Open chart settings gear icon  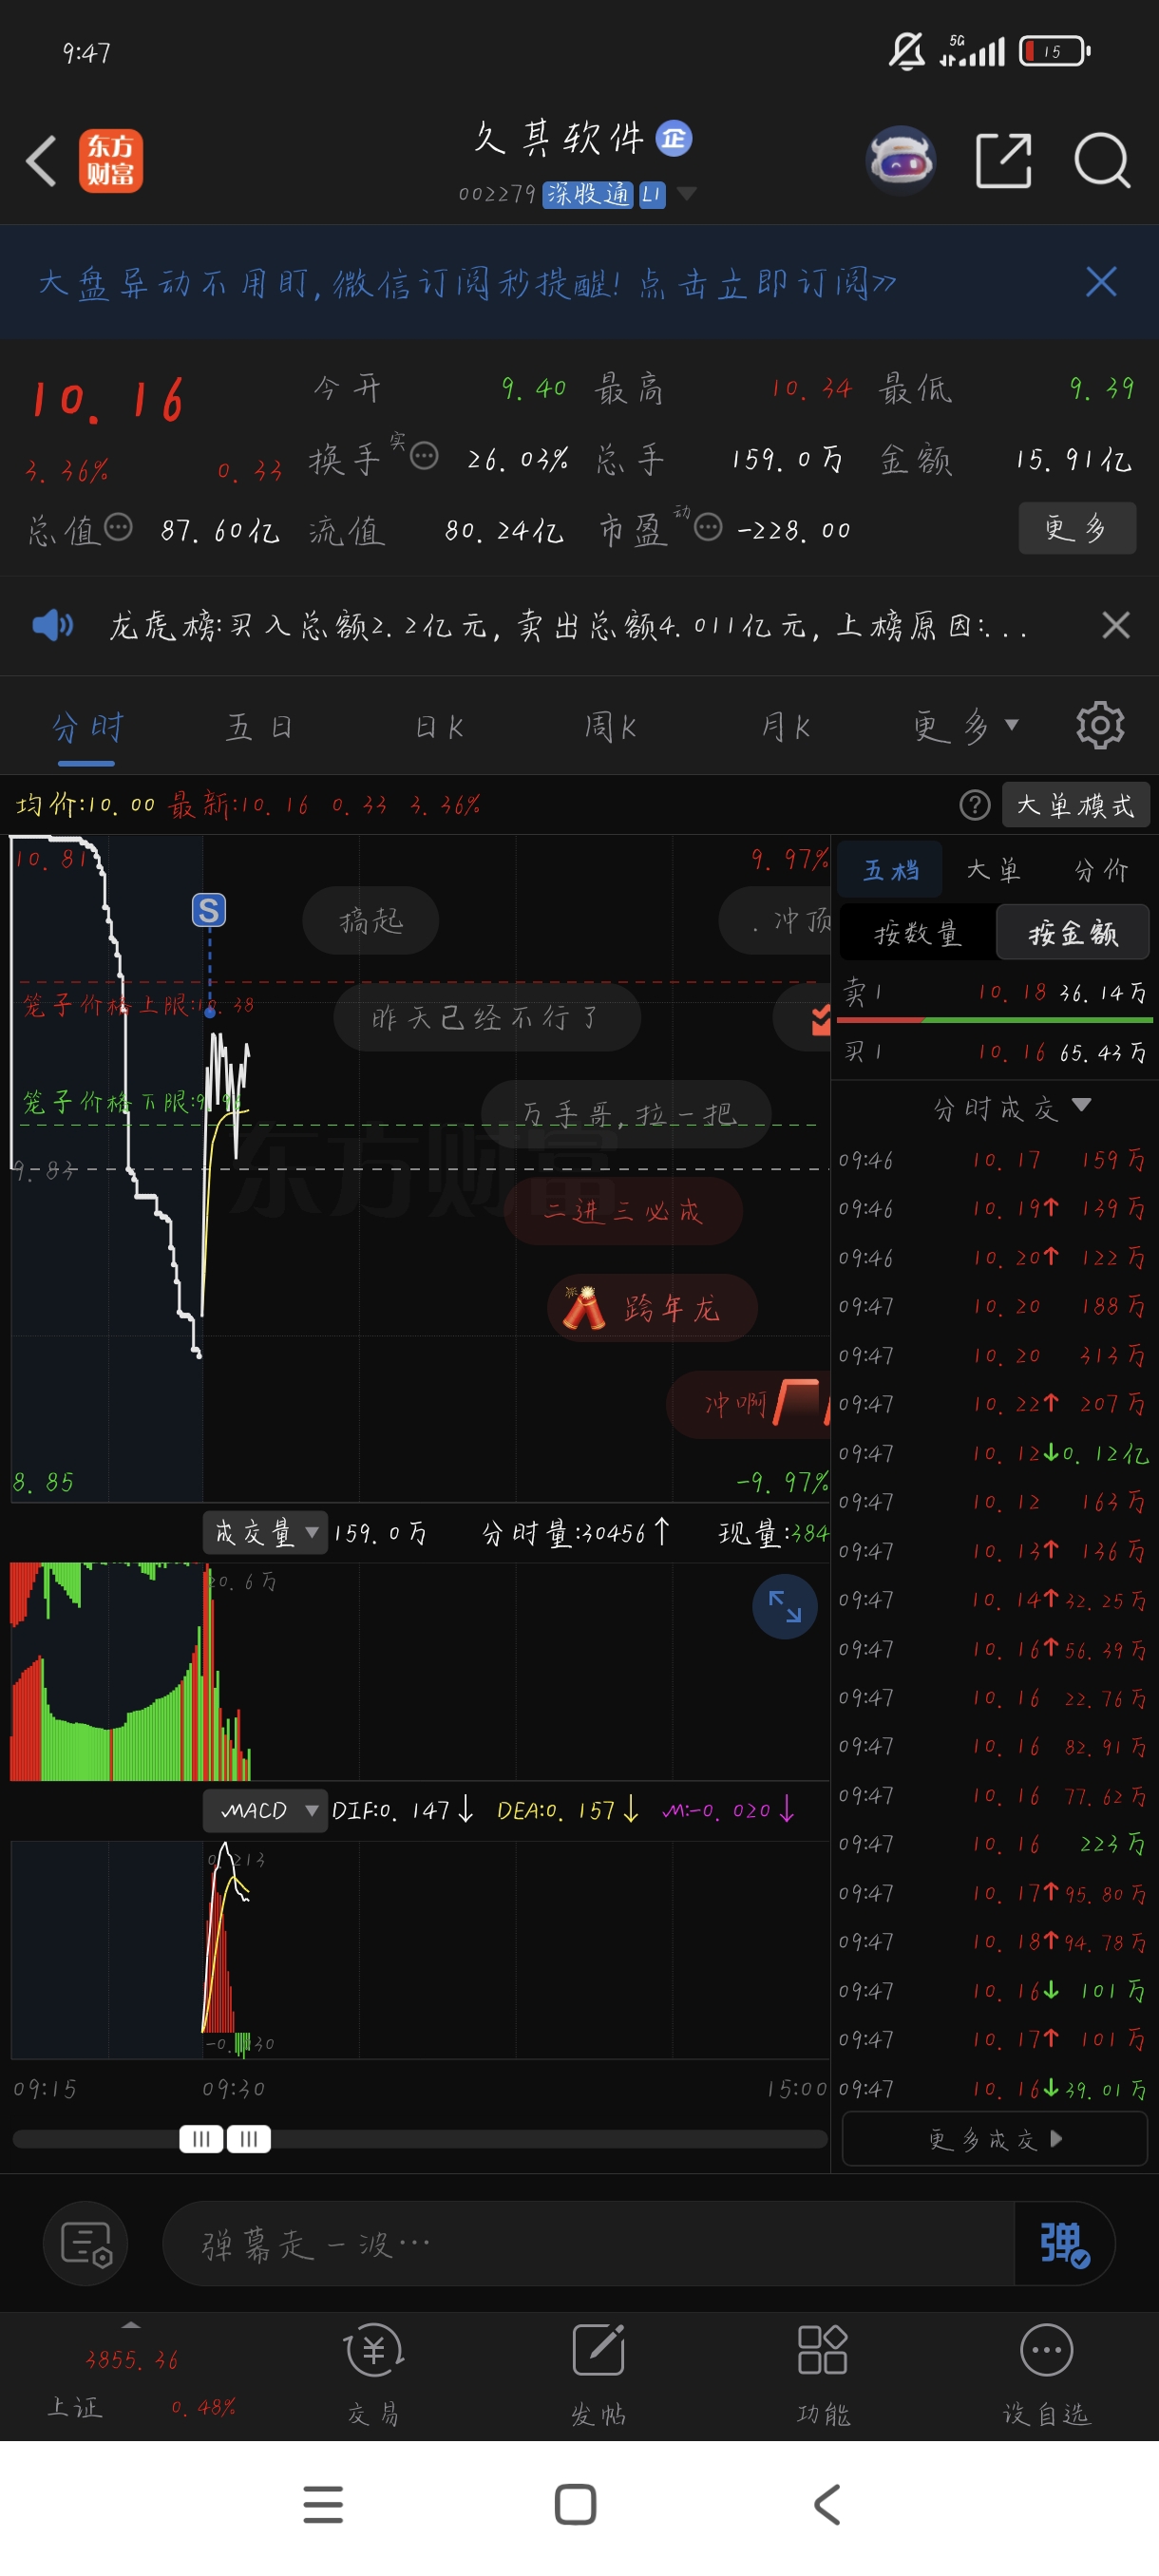pos(1100,725)
